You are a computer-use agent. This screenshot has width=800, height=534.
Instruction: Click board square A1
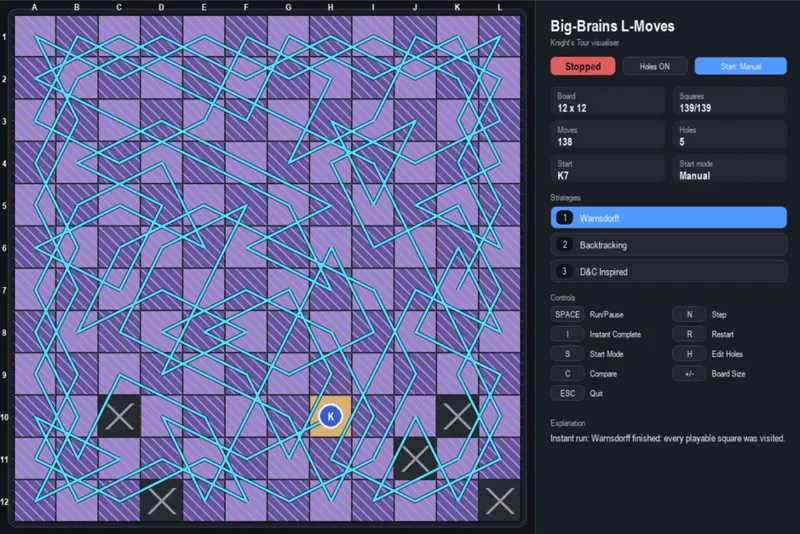(x=35, y=36)
